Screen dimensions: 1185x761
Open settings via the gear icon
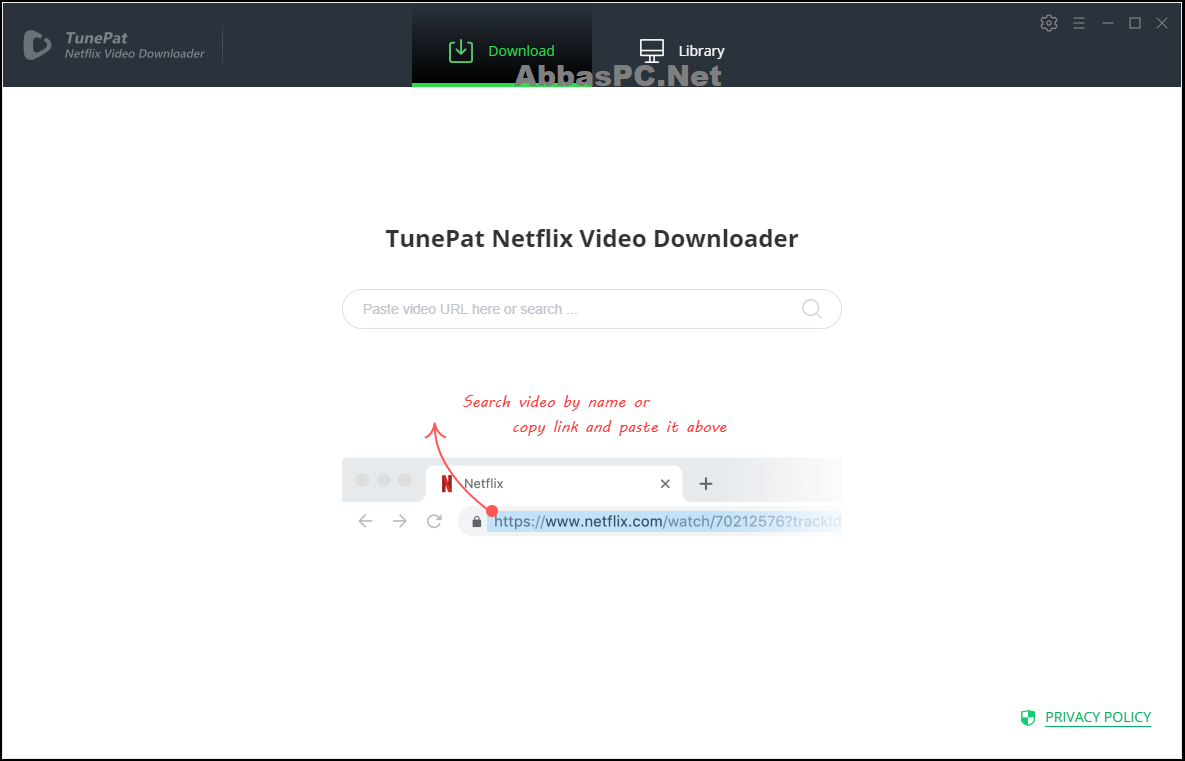point(1049,23)
